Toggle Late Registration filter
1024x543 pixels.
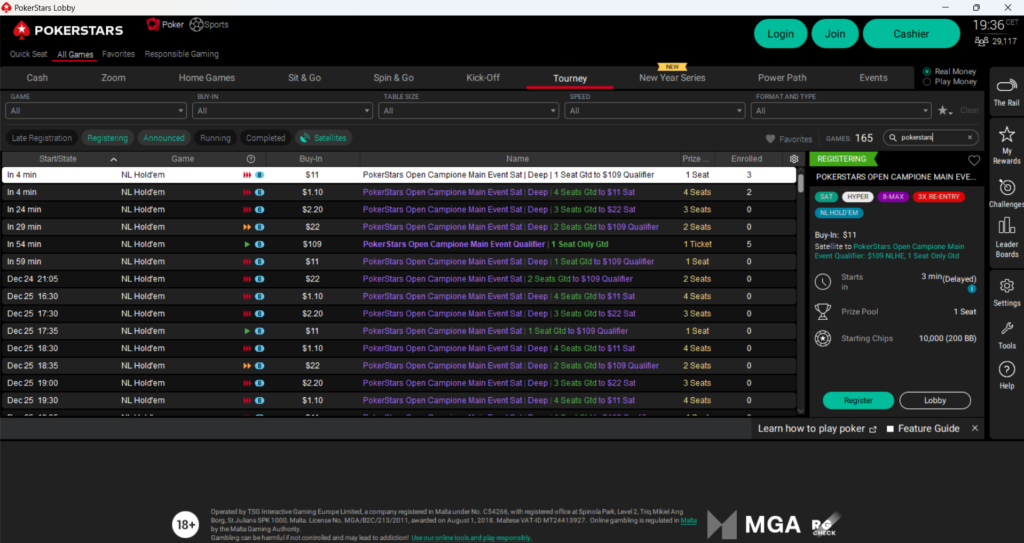click(42, 138)
